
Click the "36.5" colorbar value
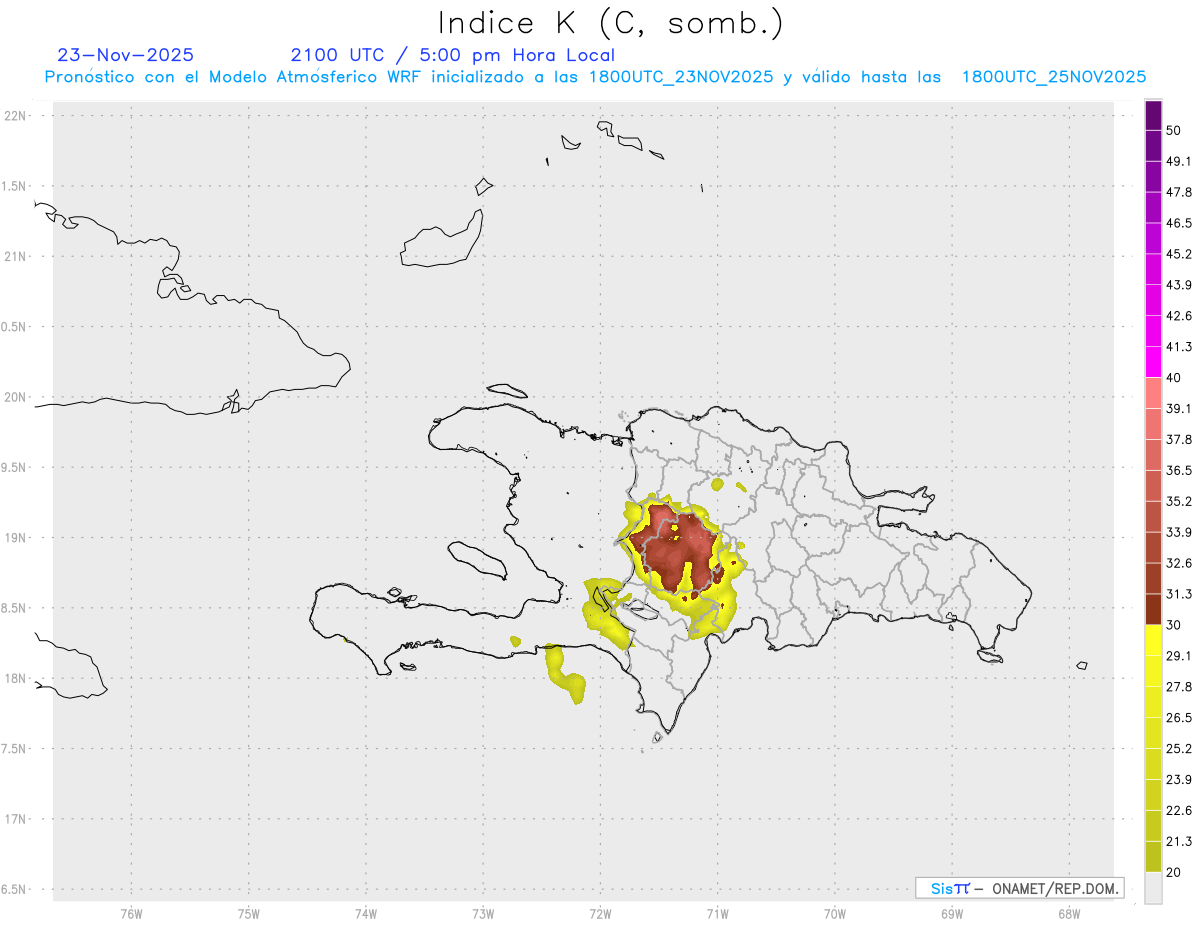click(1179, 470)
